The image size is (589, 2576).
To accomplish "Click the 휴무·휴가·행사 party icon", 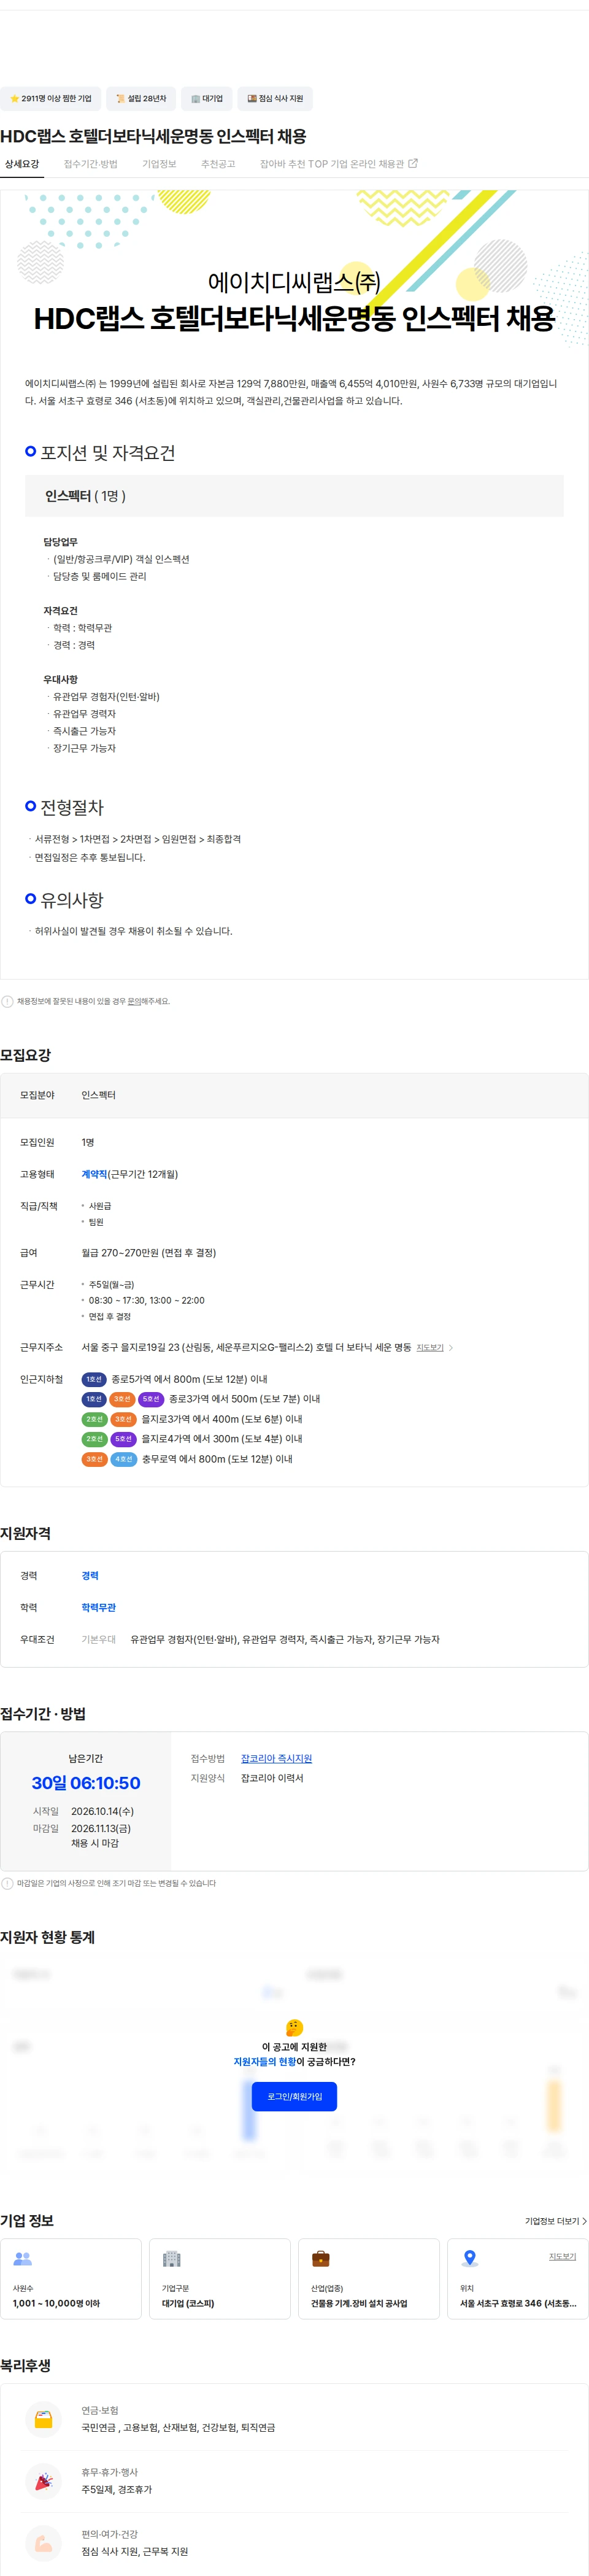I will pyautogui.click(x=43, y=2481).
